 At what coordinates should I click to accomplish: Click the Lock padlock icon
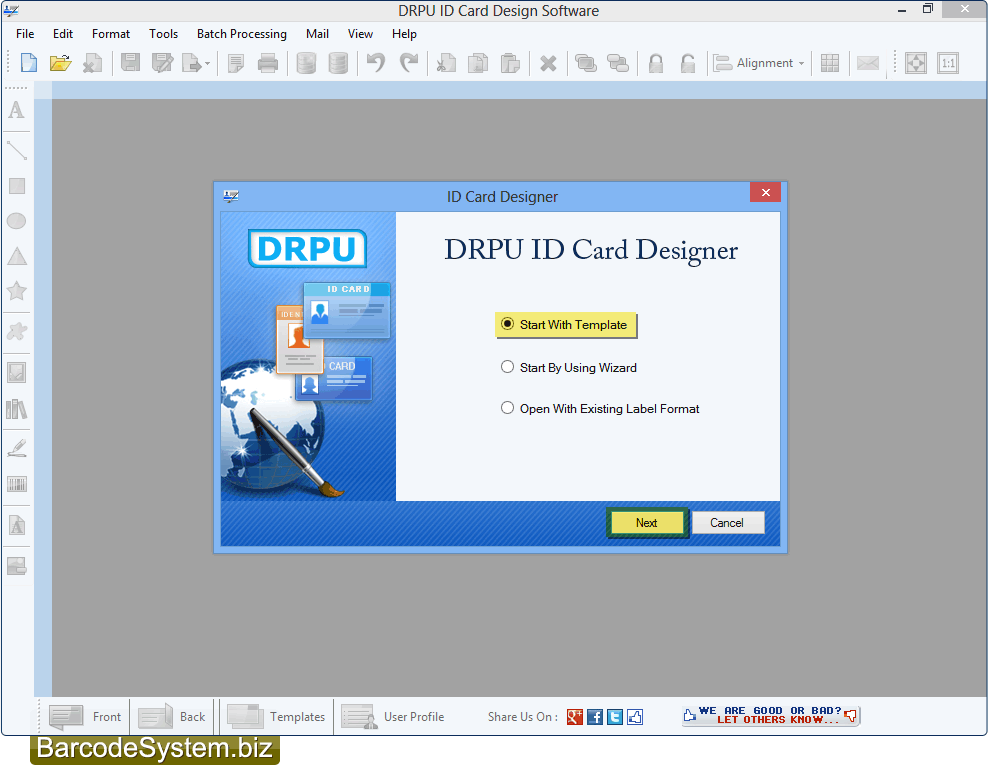pyautogui.click(x=656, y=63)
